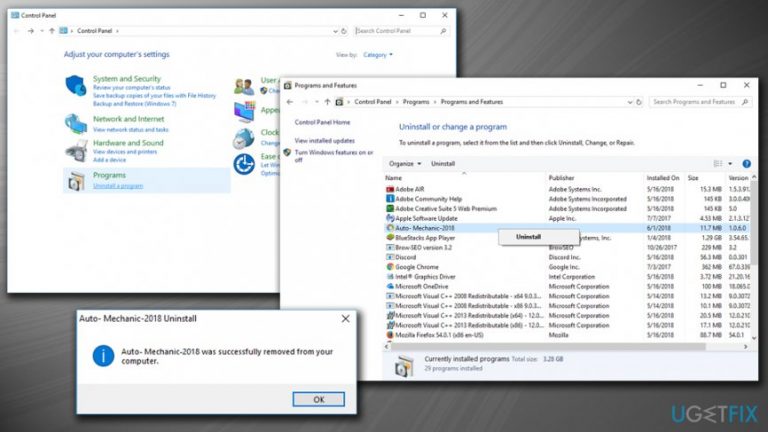Expand Control Panel address bar history dropdown
Viewport: 768px width, 432px height.
335,31
